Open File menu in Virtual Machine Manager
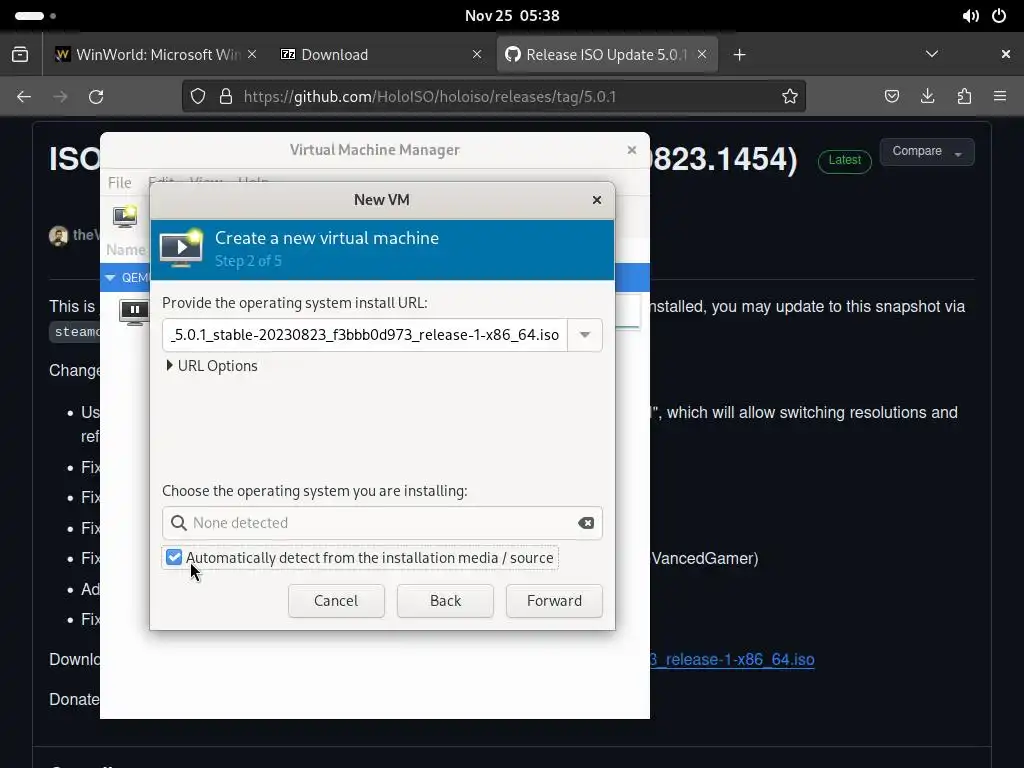Image resolution: width=1024 pixels, height=768 pixels. (x=120, y=182)
